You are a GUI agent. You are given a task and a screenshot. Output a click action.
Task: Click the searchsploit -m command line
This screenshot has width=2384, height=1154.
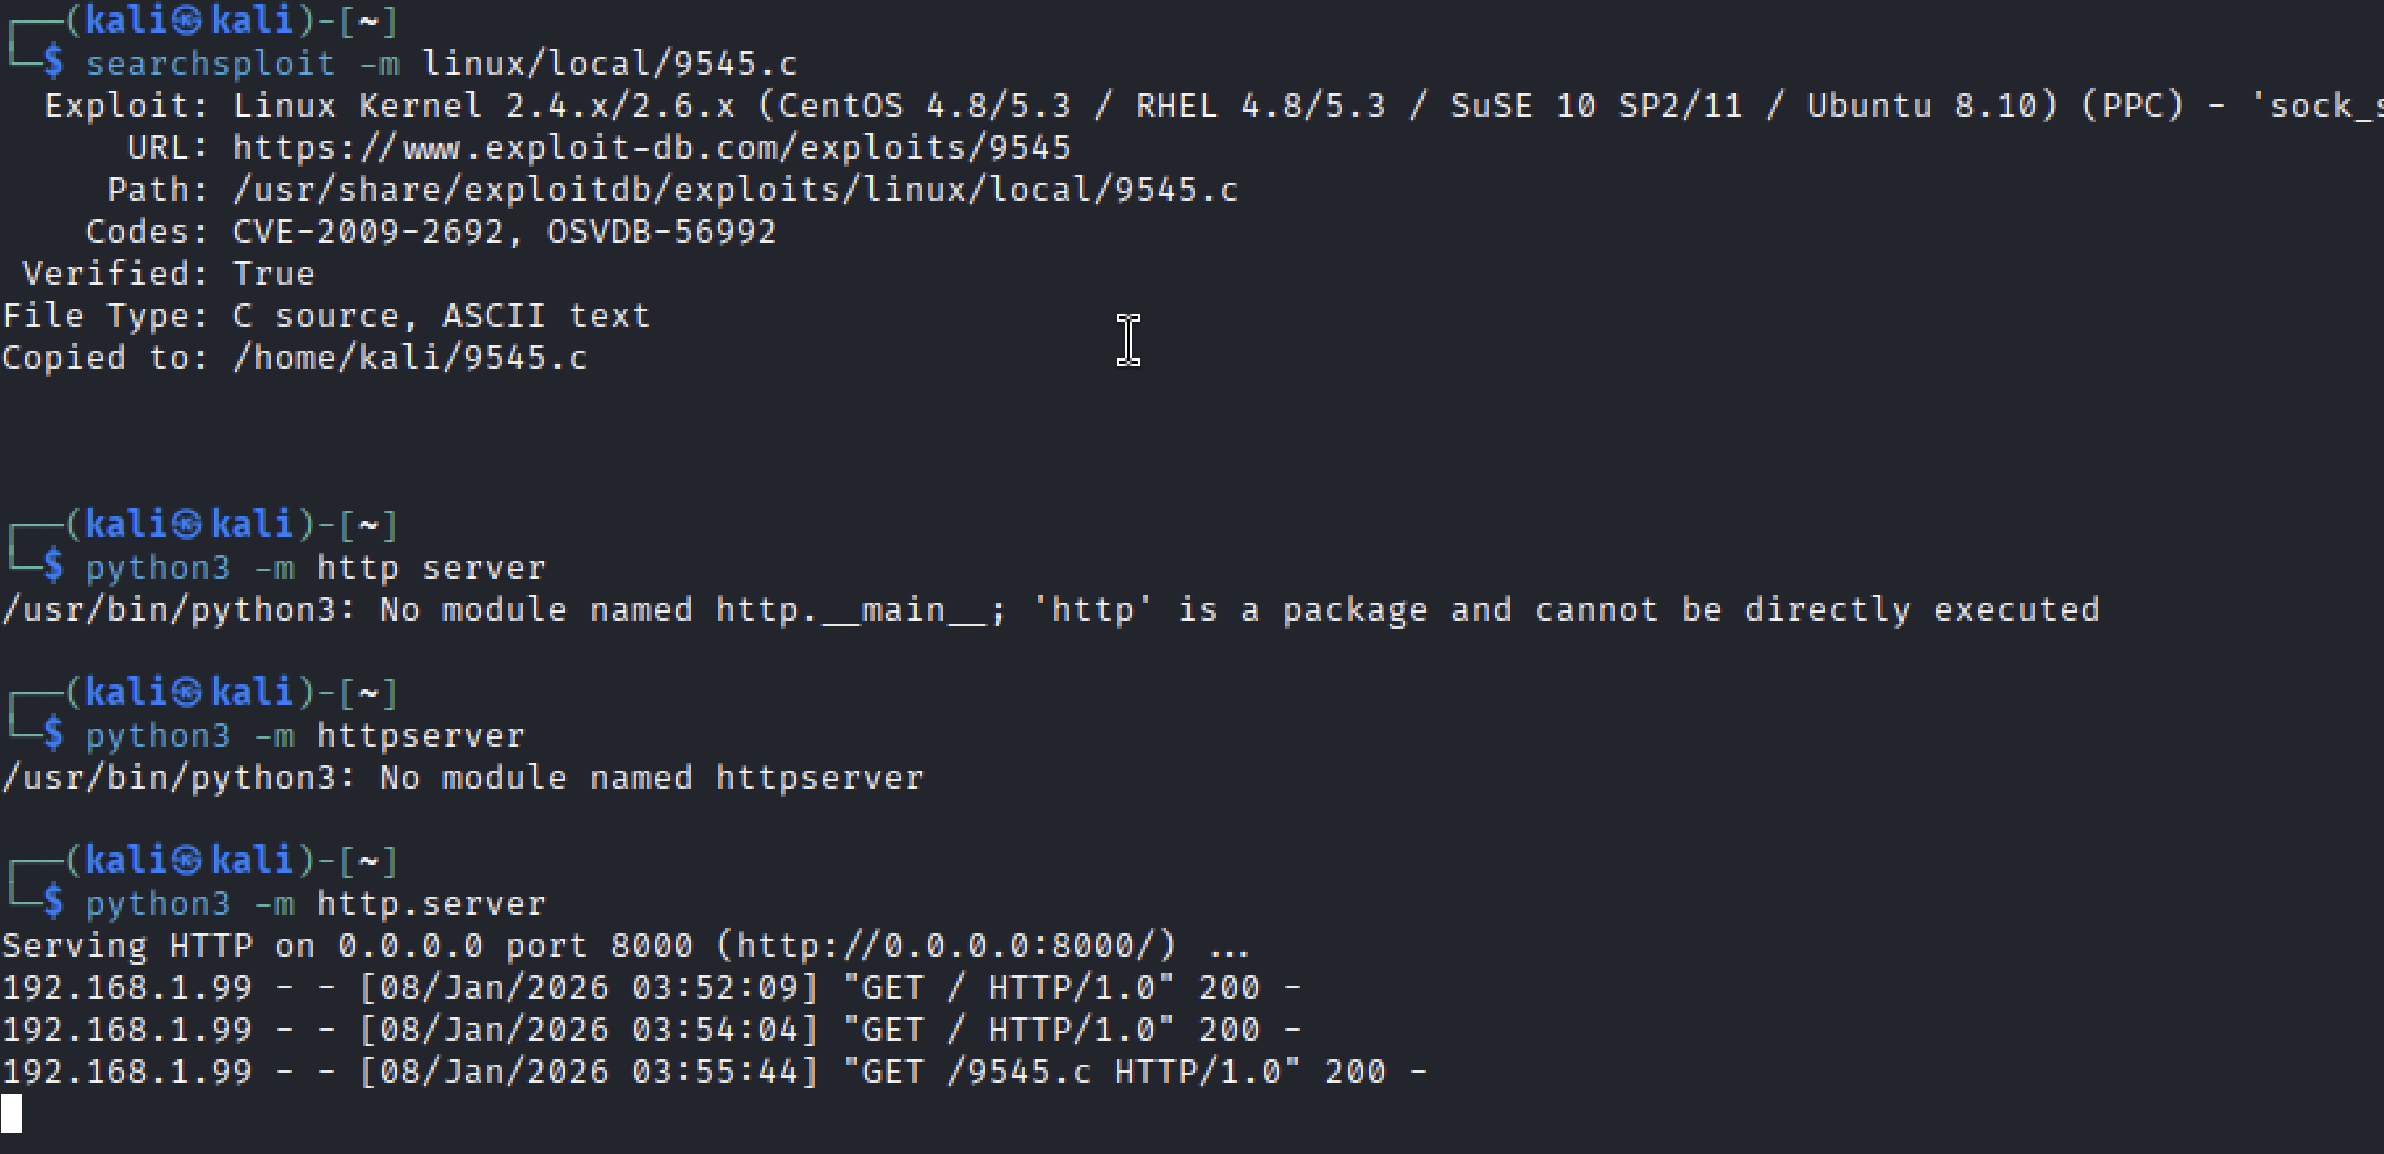pyautogui.click(x=441, y=64)
